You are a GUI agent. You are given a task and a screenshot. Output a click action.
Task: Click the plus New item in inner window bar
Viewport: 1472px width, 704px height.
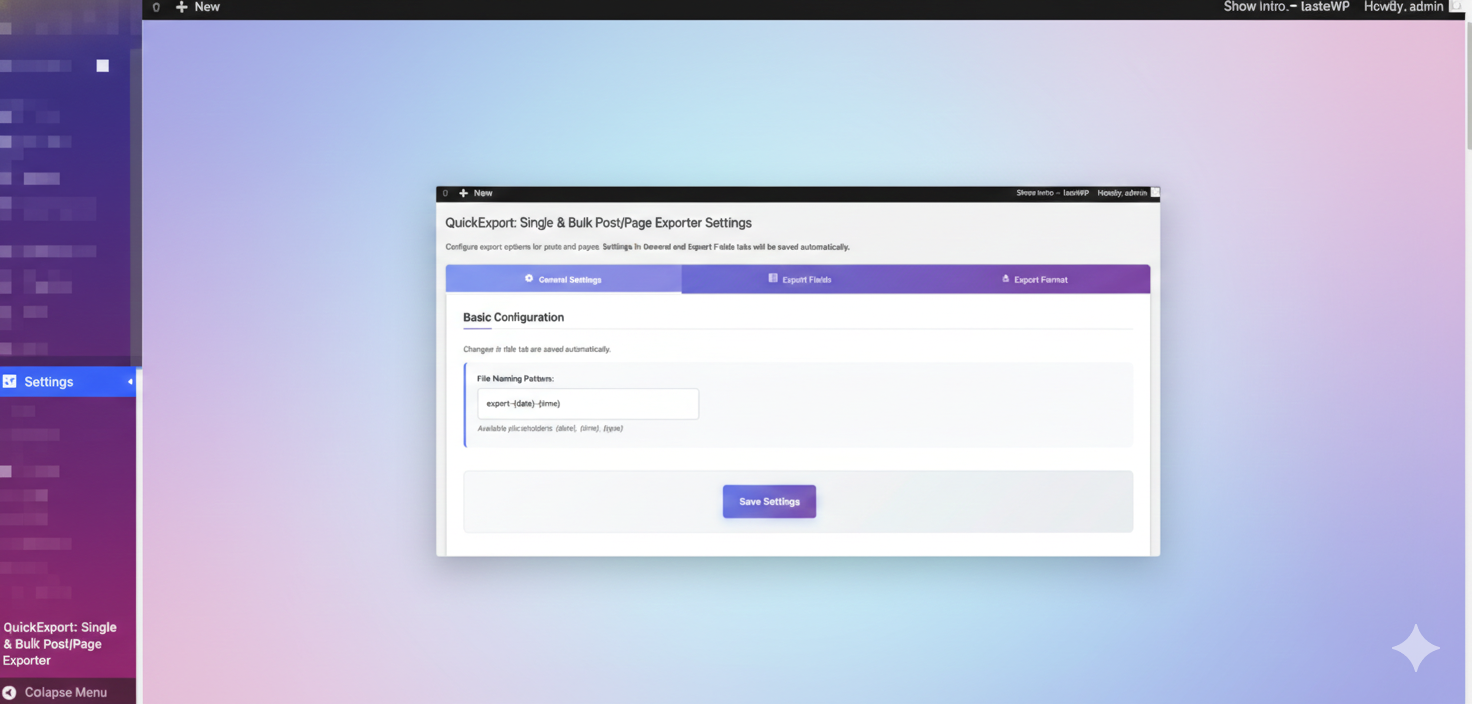476,193
